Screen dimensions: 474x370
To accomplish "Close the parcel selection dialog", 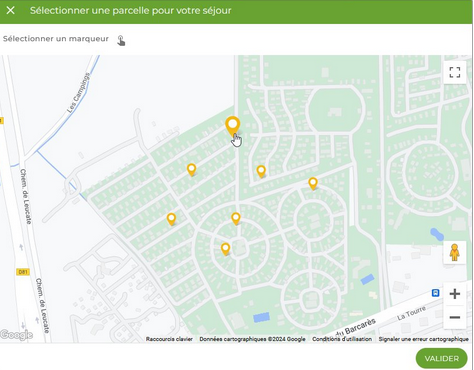I will click(x=11, y=10).
